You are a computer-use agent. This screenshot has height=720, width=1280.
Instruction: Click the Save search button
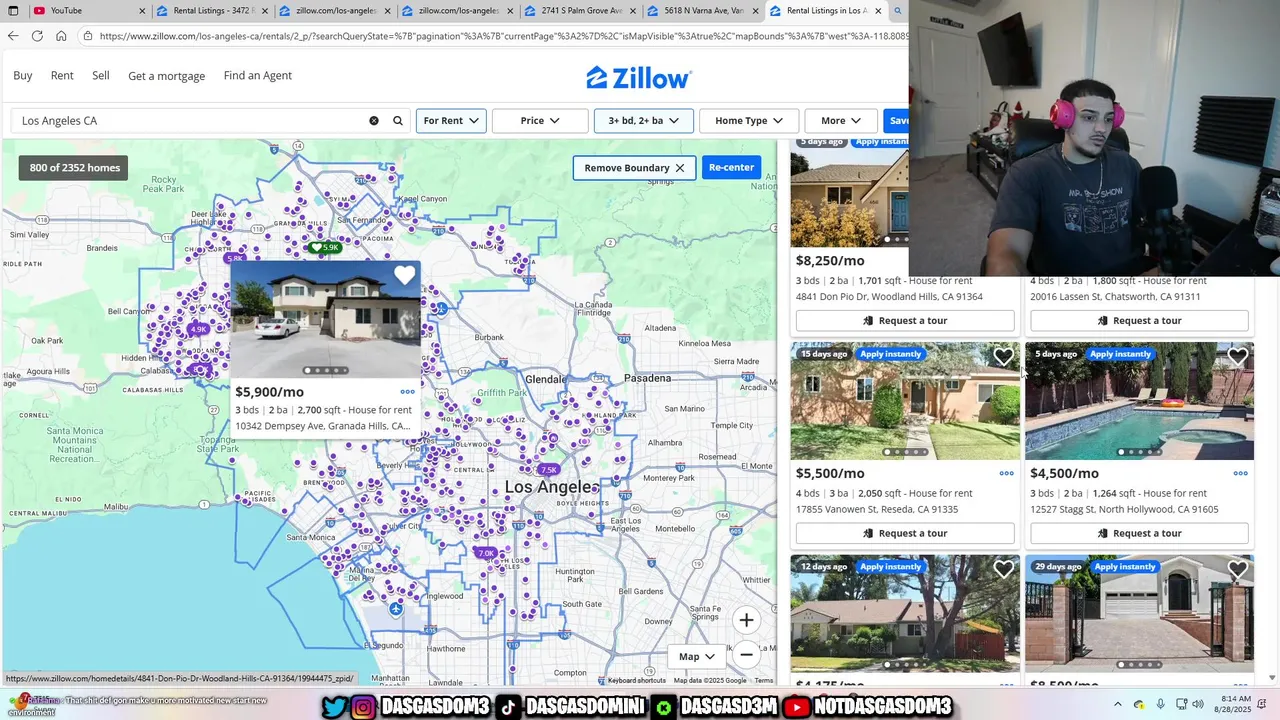[896, 121]
